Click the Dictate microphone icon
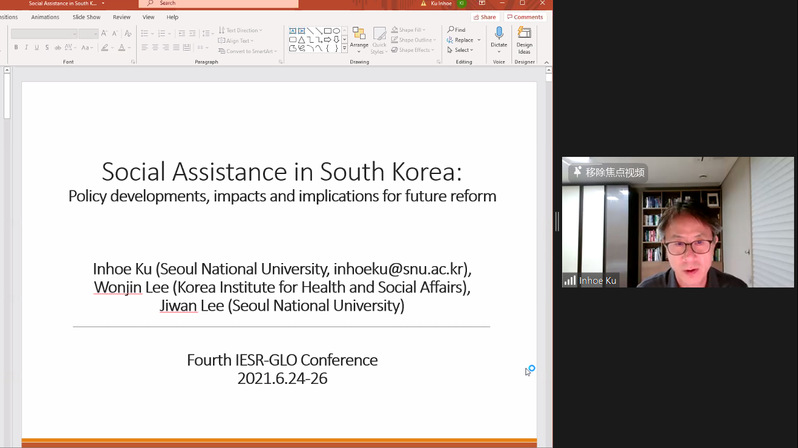 tap(498, 35)
